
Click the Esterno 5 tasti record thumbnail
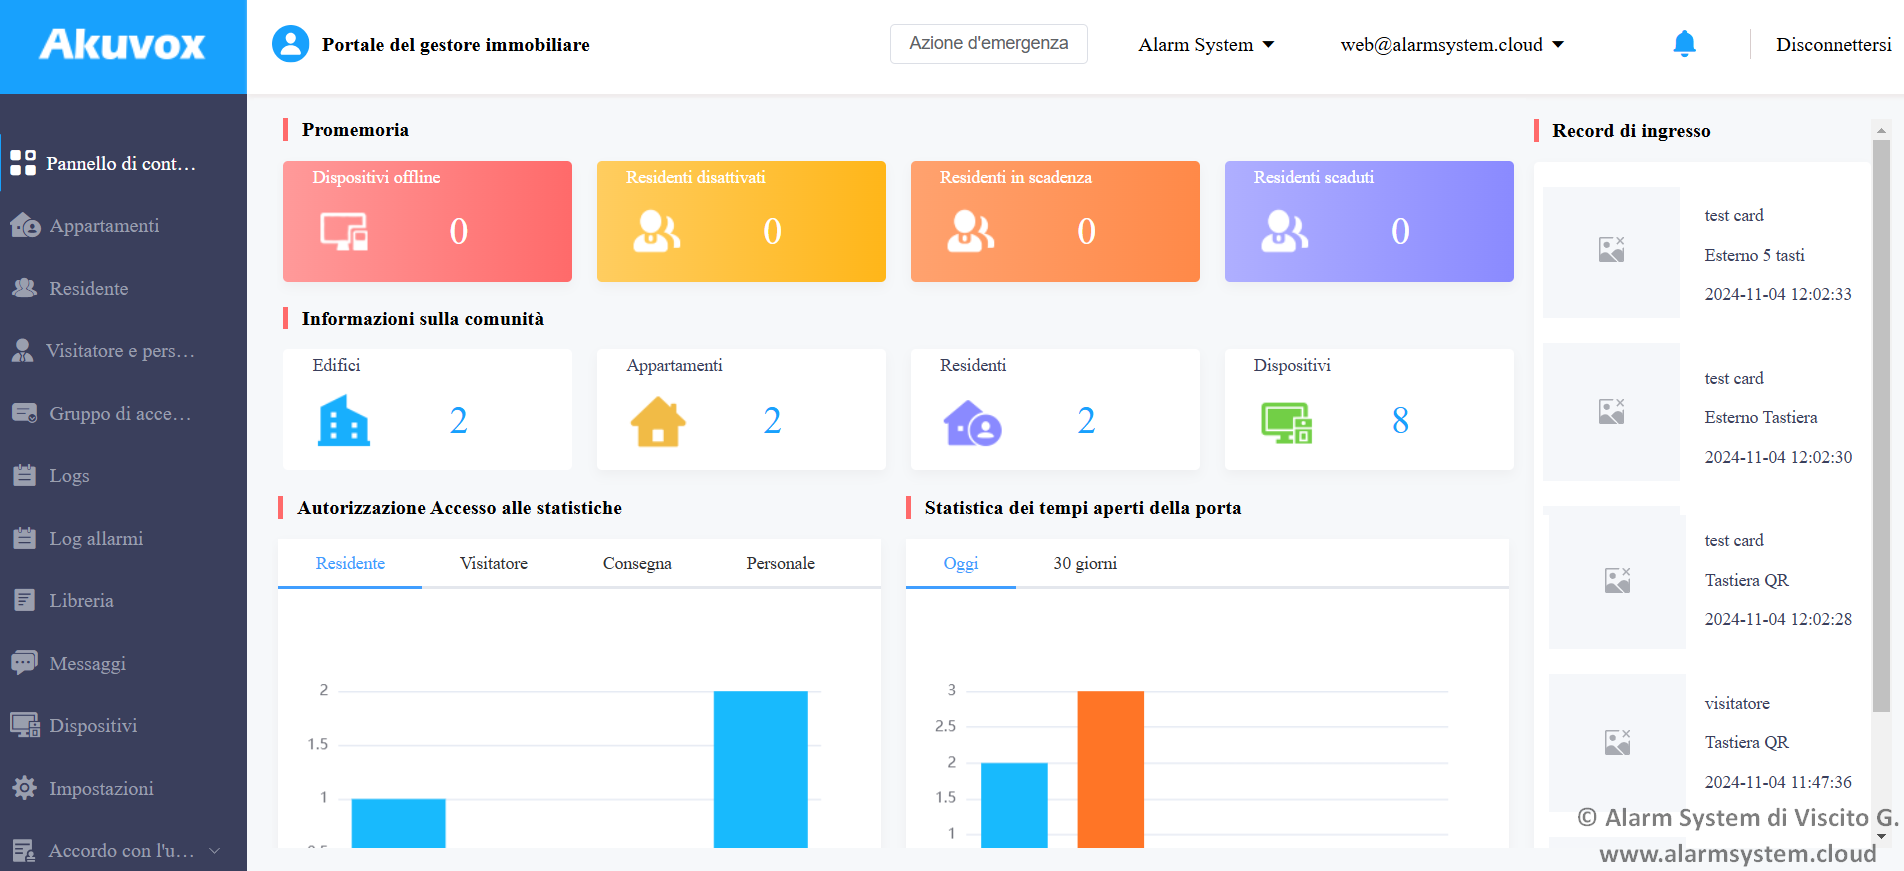tap(1611, 252)
